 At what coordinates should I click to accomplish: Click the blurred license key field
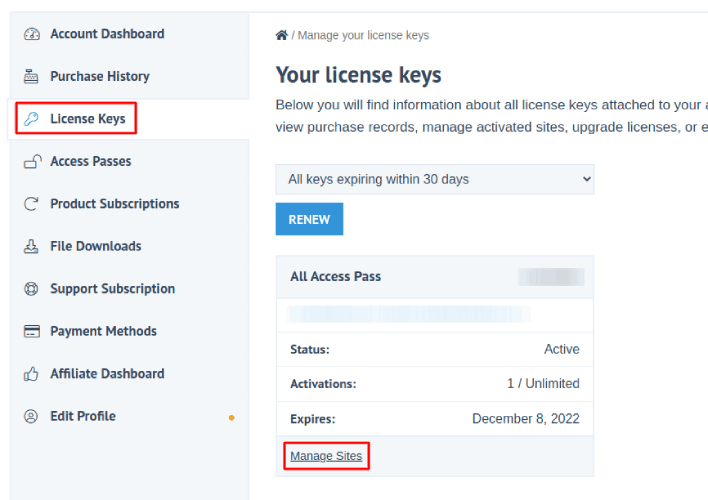(408, 314)
